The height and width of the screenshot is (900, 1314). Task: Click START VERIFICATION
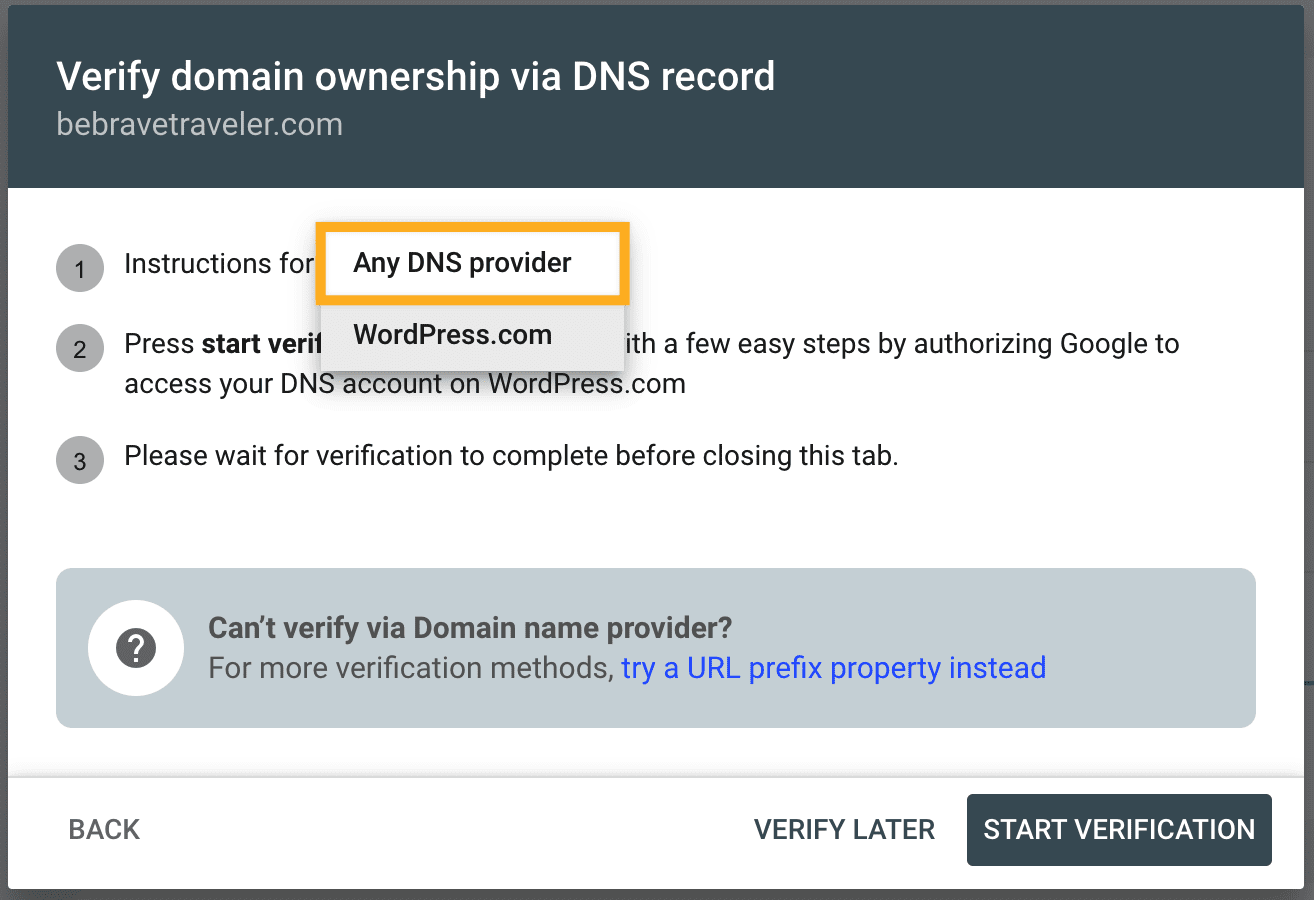click(x=1119, y=829)
